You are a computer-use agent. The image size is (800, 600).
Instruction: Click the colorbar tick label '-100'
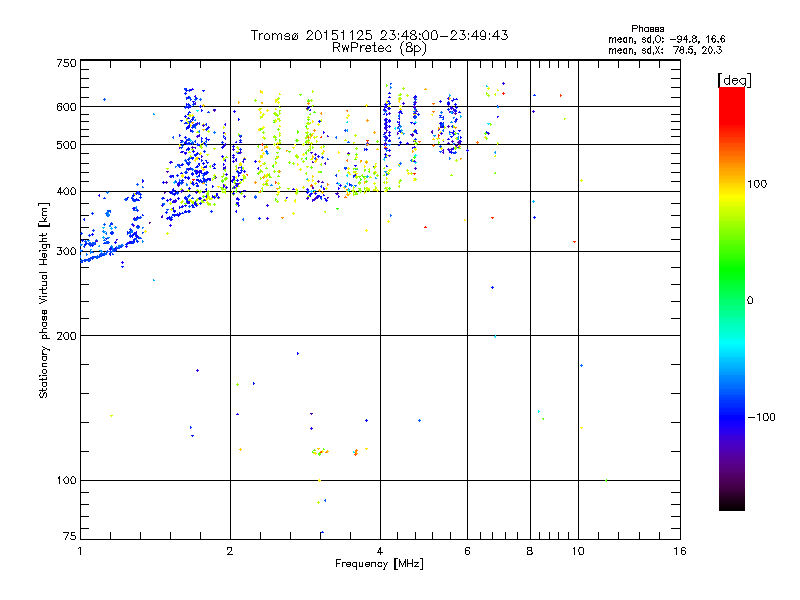761,417
